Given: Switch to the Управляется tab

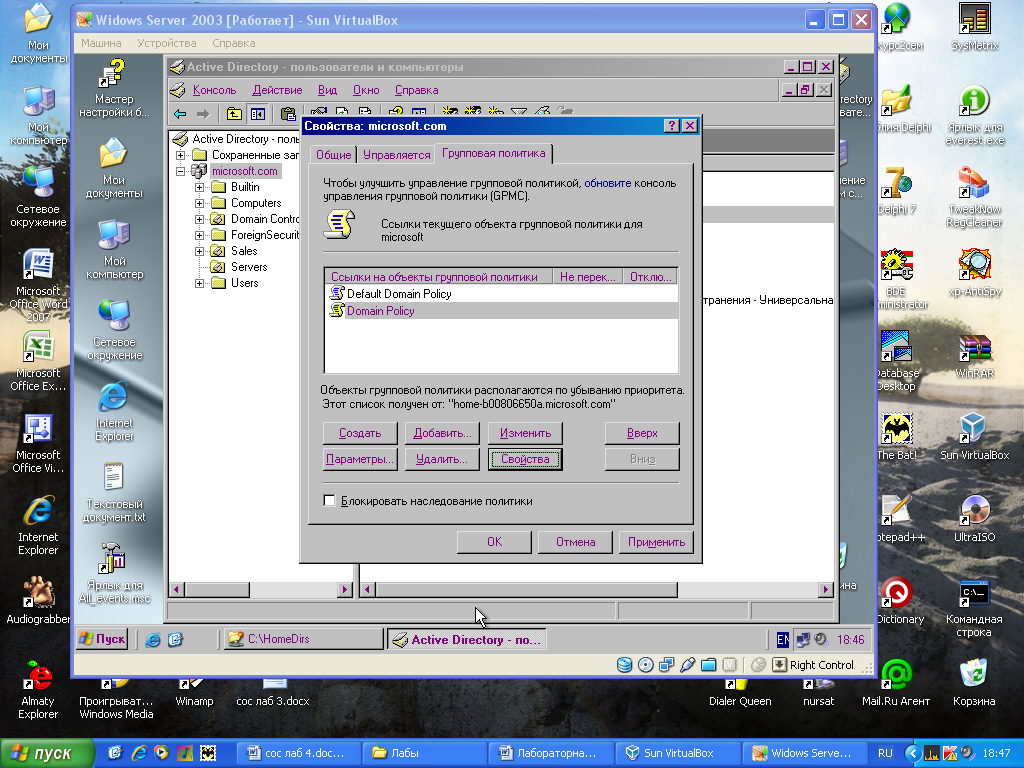Looking at the screenshot, I should tap(396, 155).
